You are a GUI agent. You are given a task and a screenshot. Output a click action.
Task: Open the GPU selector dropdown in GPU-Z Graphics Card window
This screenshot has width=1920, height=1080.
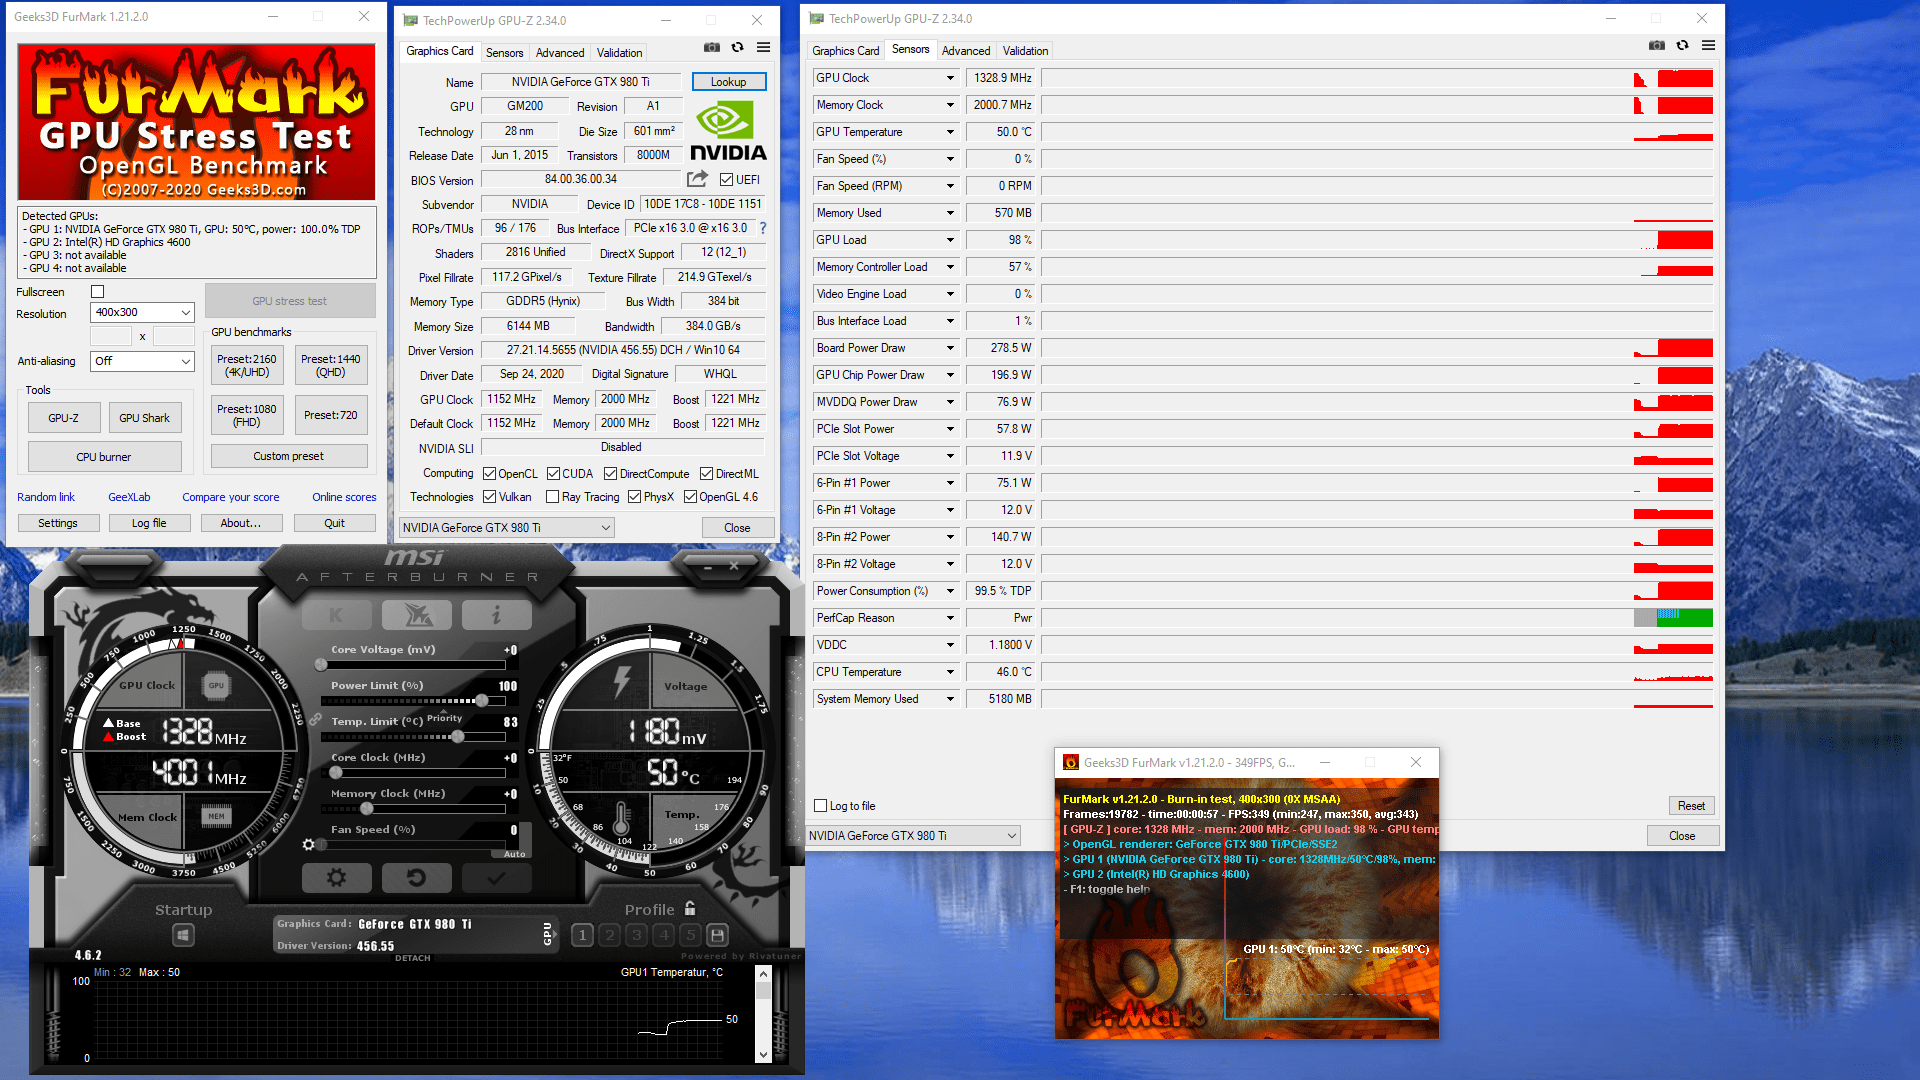click(507, 528)
